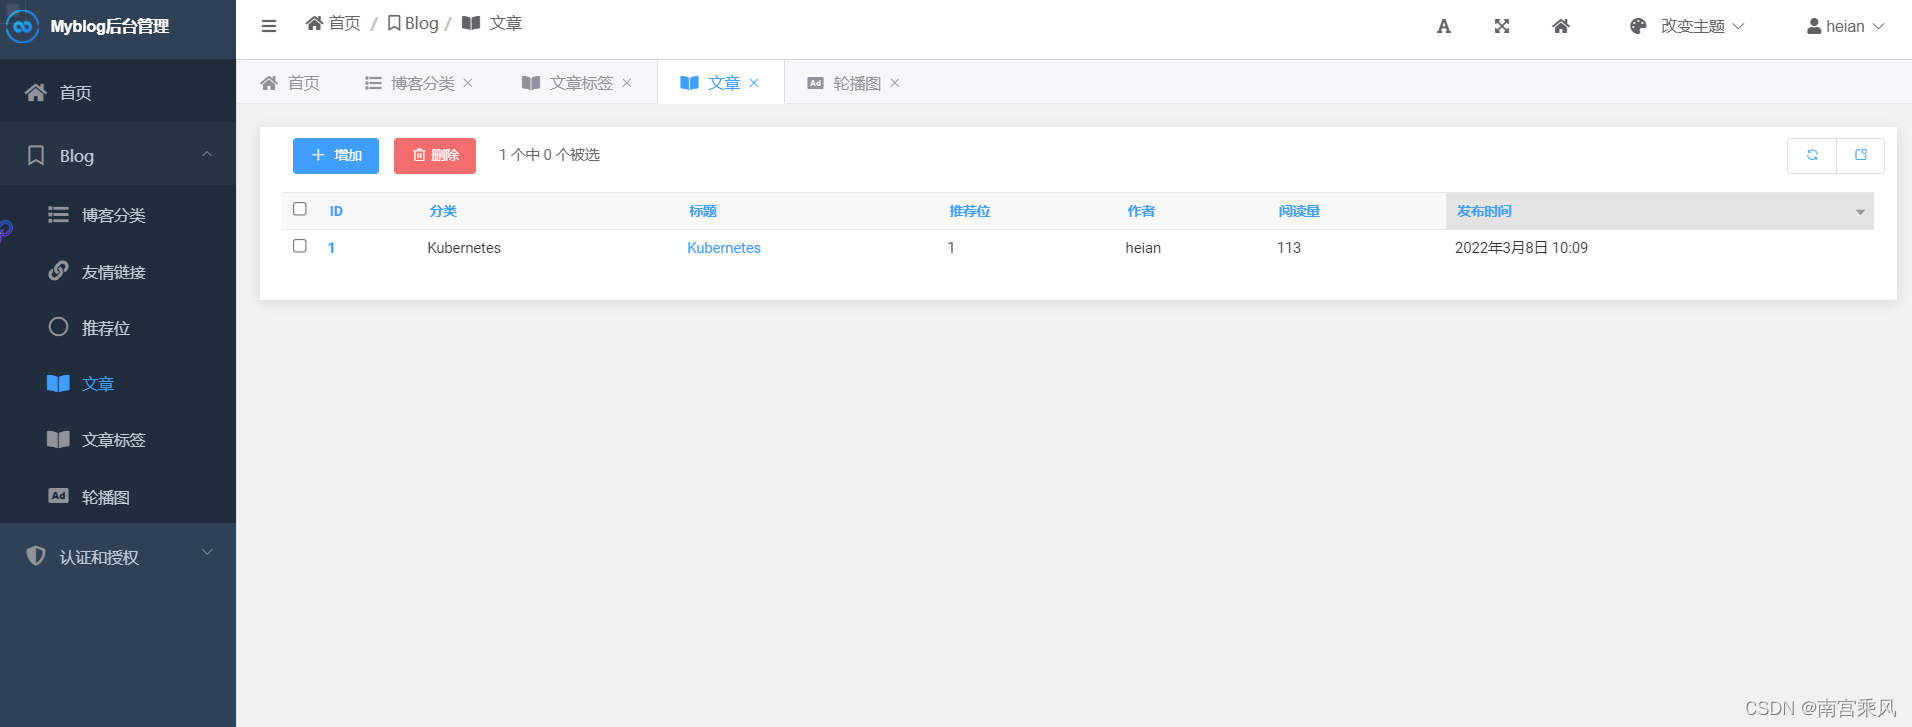Close the 博客分类 tab
This screenshot has width=1912, height=727.
click(x=468, y=83)
